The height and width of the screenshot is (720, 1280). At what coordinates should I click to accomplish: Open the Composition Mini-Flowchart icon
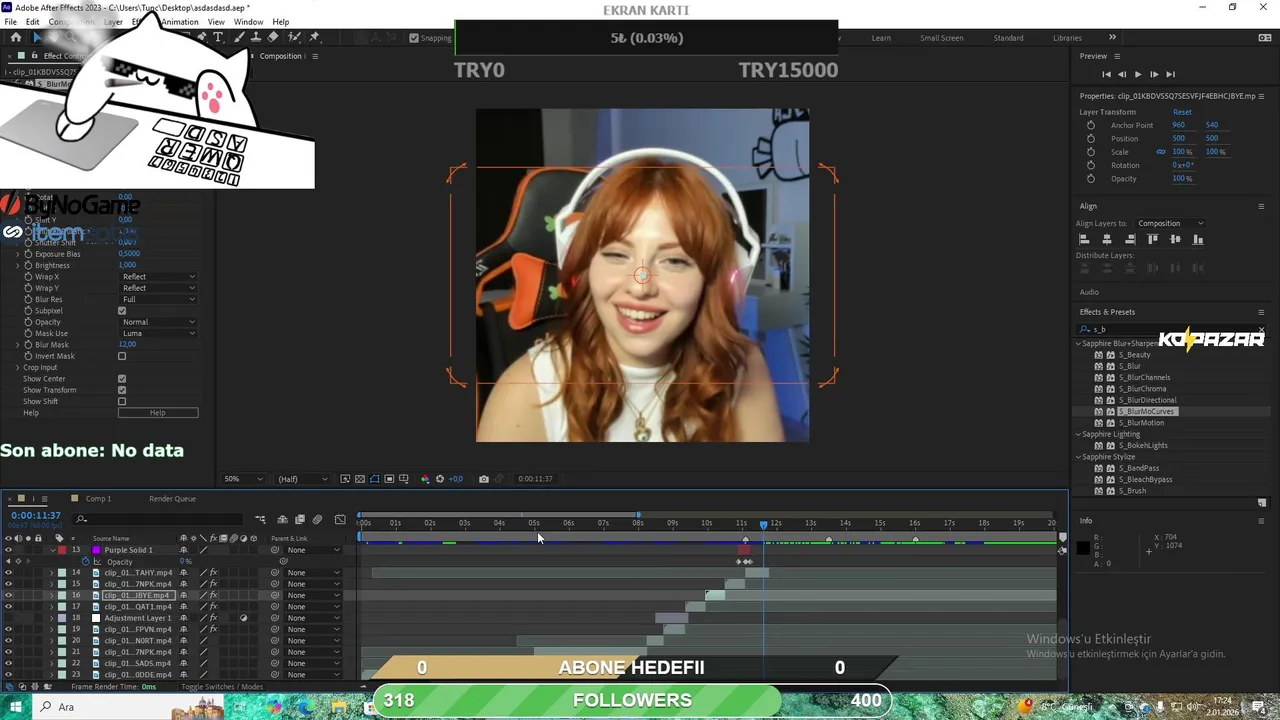[x=261, y=519]
